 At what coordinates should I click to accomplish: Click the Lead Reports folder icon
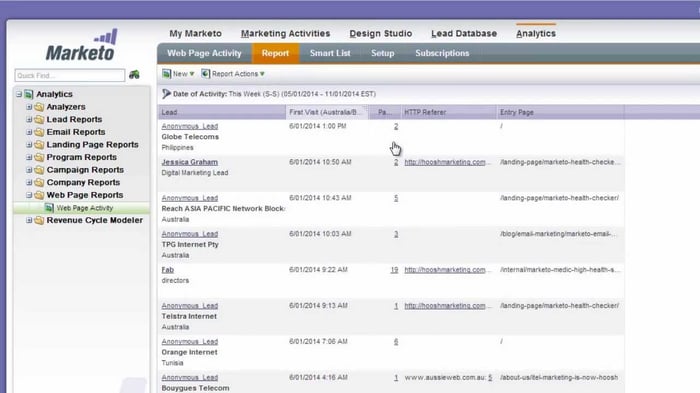[39, 119]
